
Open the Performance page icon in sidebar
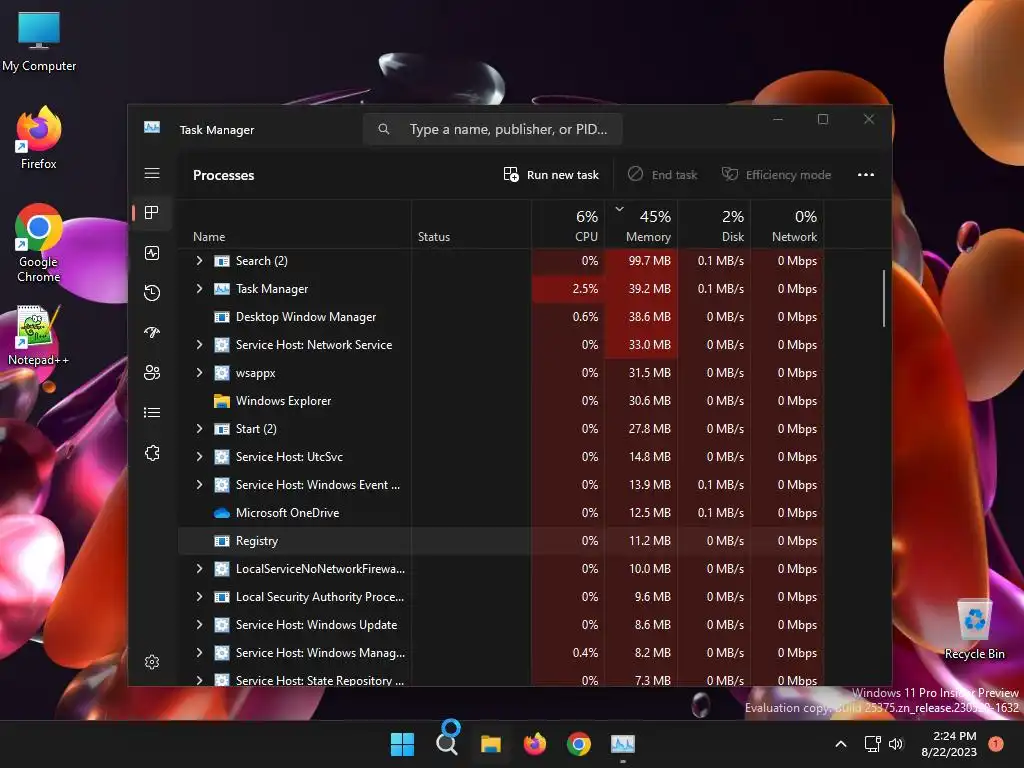(x=152, y=253)
